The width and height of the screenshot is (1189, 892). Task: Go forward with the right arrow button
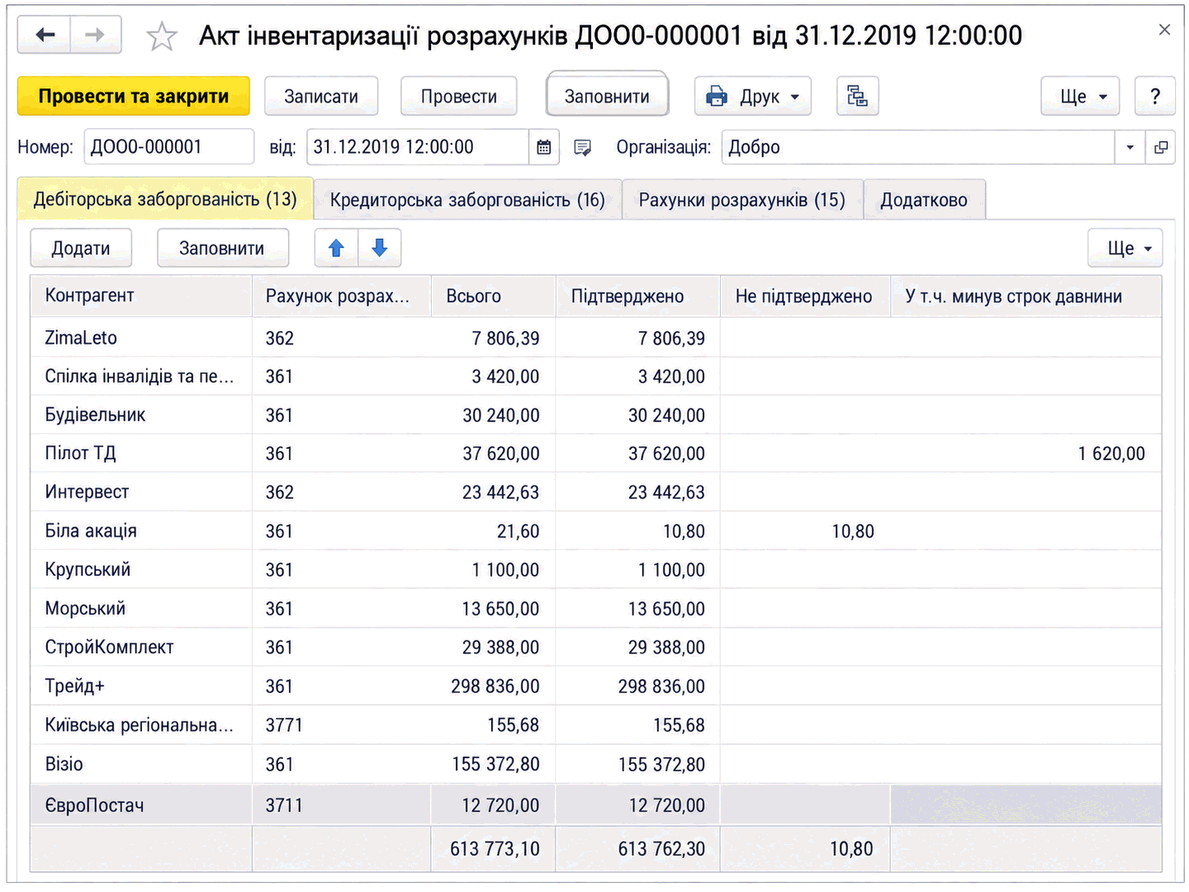(96, 35)
